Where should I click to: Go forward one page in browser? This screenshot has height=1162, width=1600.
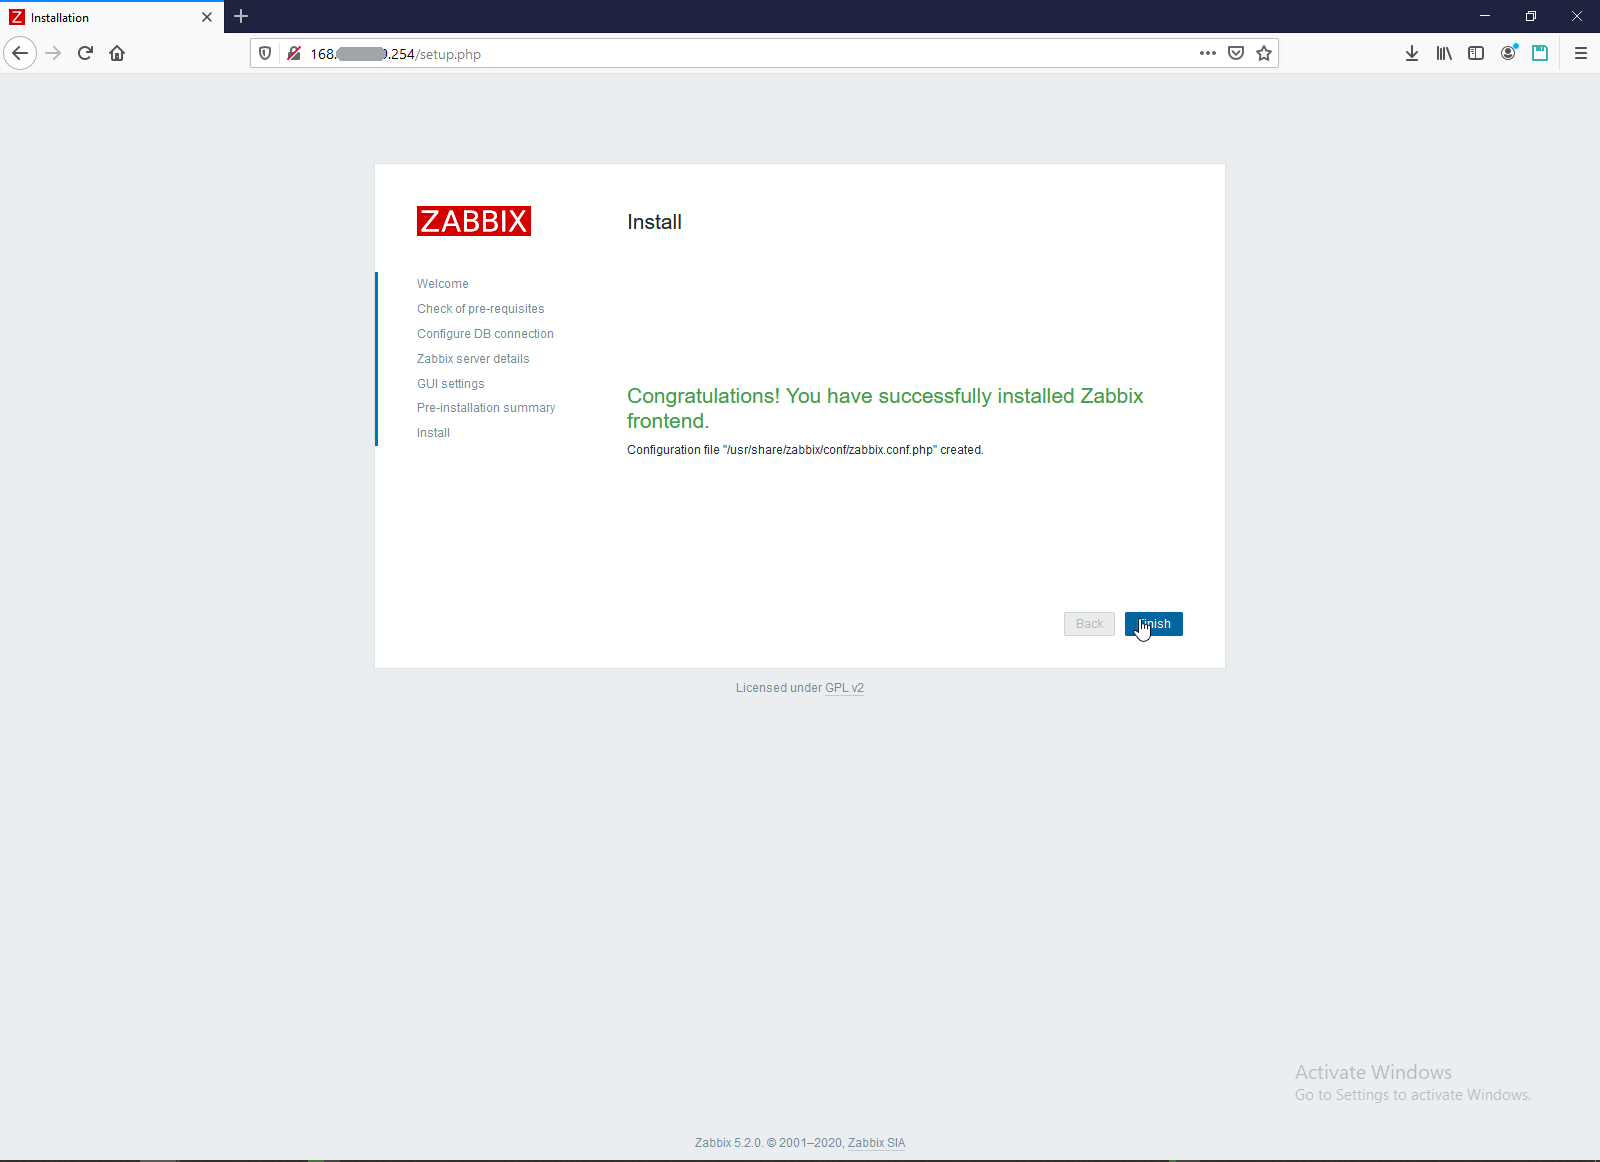[x=54, y=53]
